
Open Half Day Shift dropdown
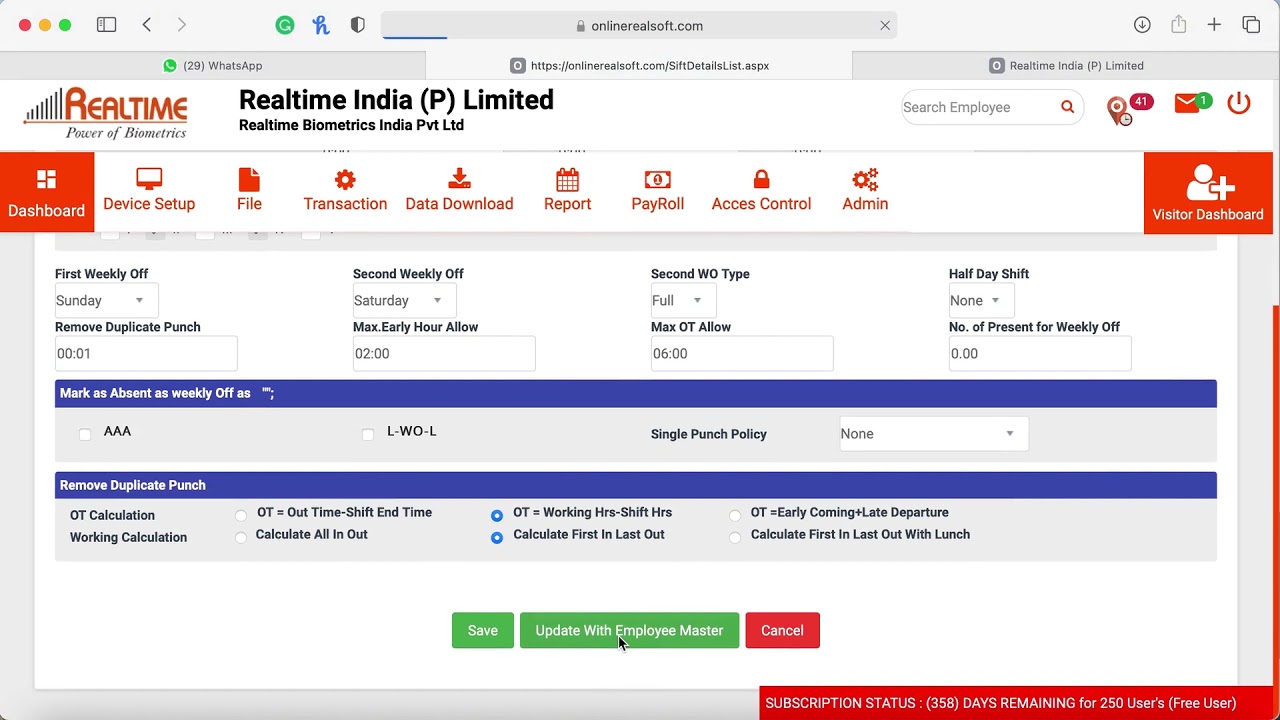coord(981,300)
